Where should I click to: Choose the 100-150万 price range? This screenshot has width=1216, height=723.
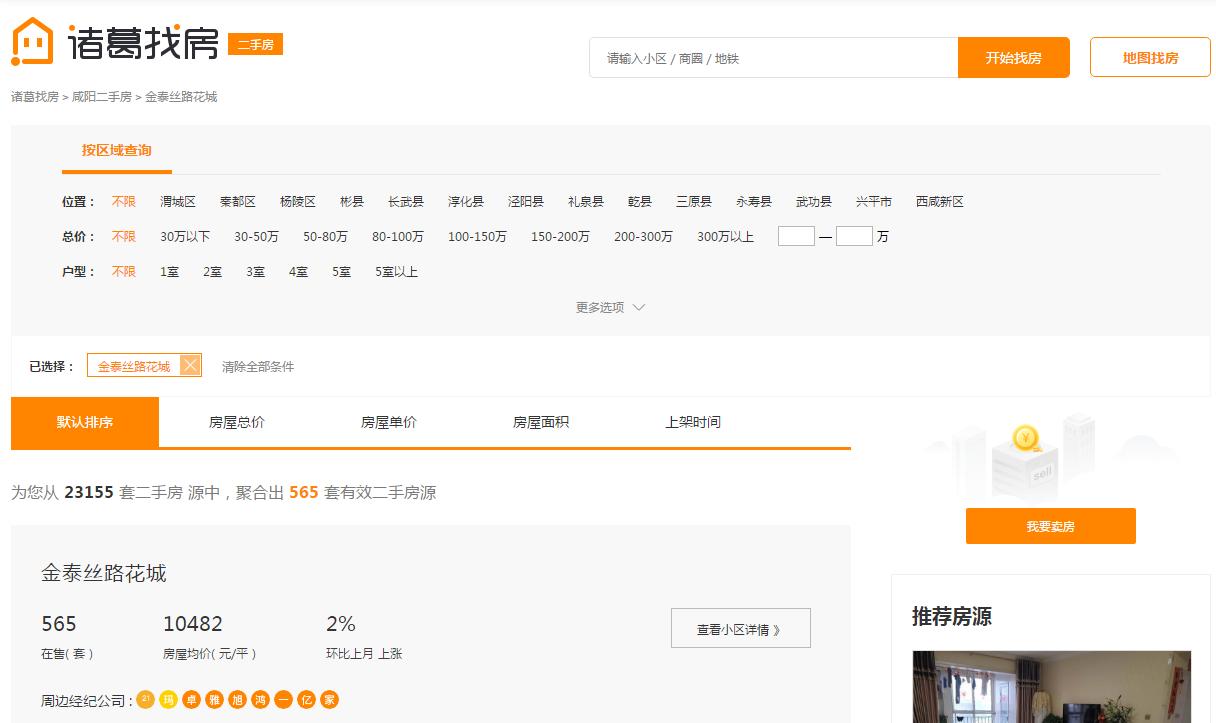[478, 237]
